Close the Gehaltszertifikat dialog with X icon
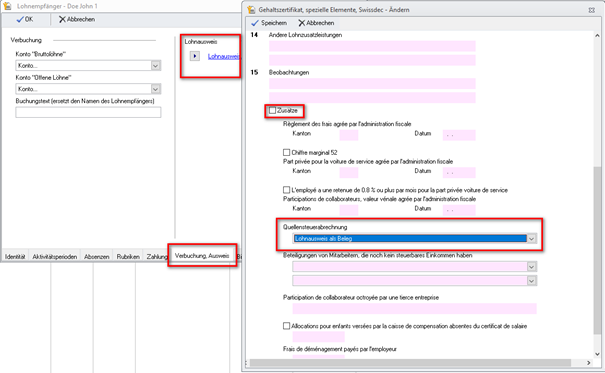This screenshot has width=605, height=373. (591, 10)
